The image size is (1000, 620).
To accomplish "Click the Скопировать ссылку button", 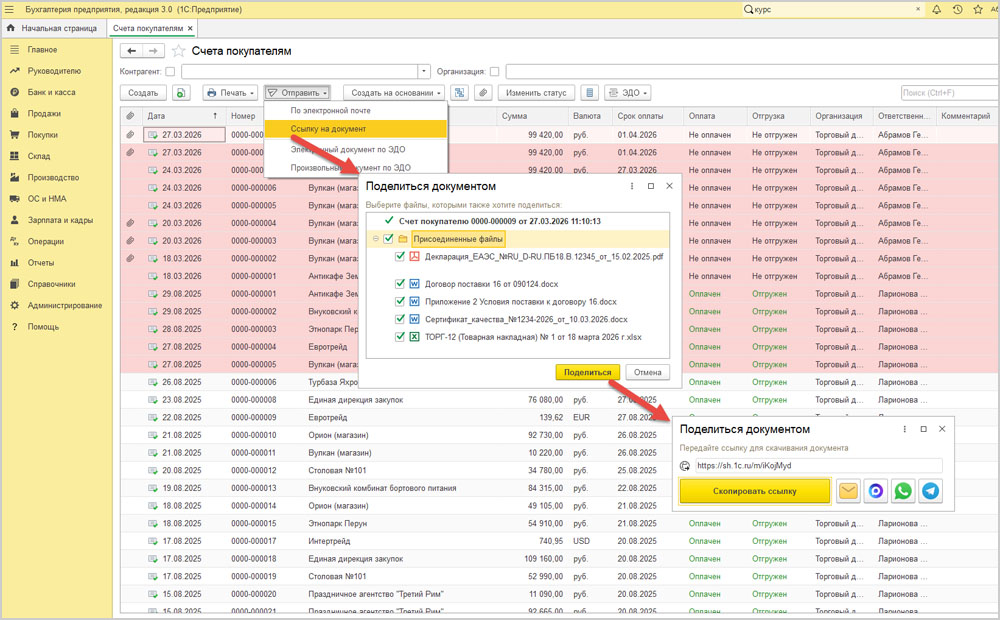I will (754, 491).
